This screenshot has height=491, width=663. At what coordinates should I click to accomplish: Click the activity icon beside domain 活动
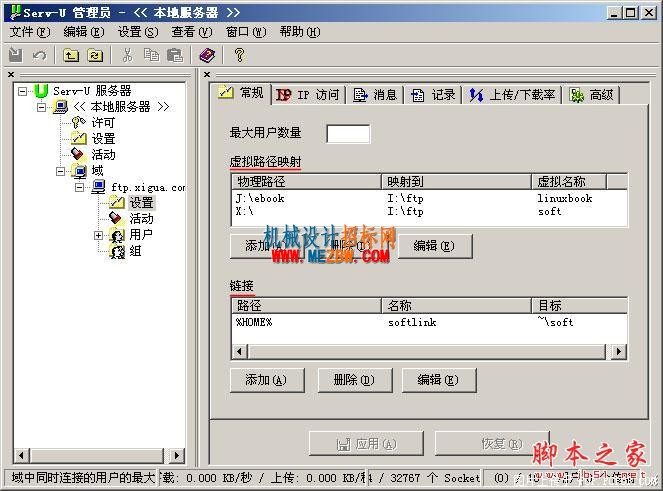[116, 218]
